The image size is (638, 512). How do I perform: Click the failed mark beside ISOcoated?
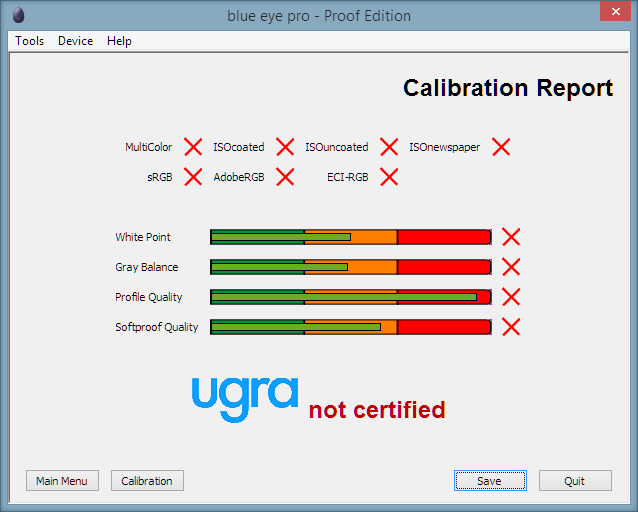[285, 147]
